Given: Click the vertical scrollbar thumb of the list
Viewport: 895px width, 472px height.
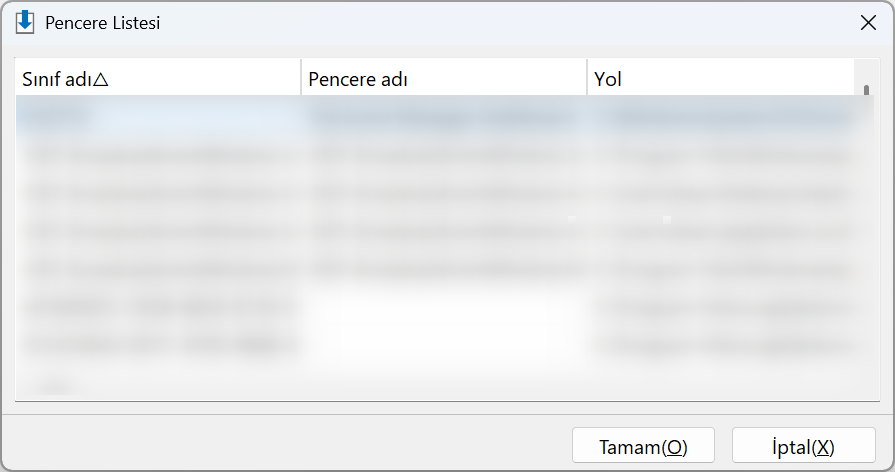Looking at the screenshot, I should pos(866,90).
